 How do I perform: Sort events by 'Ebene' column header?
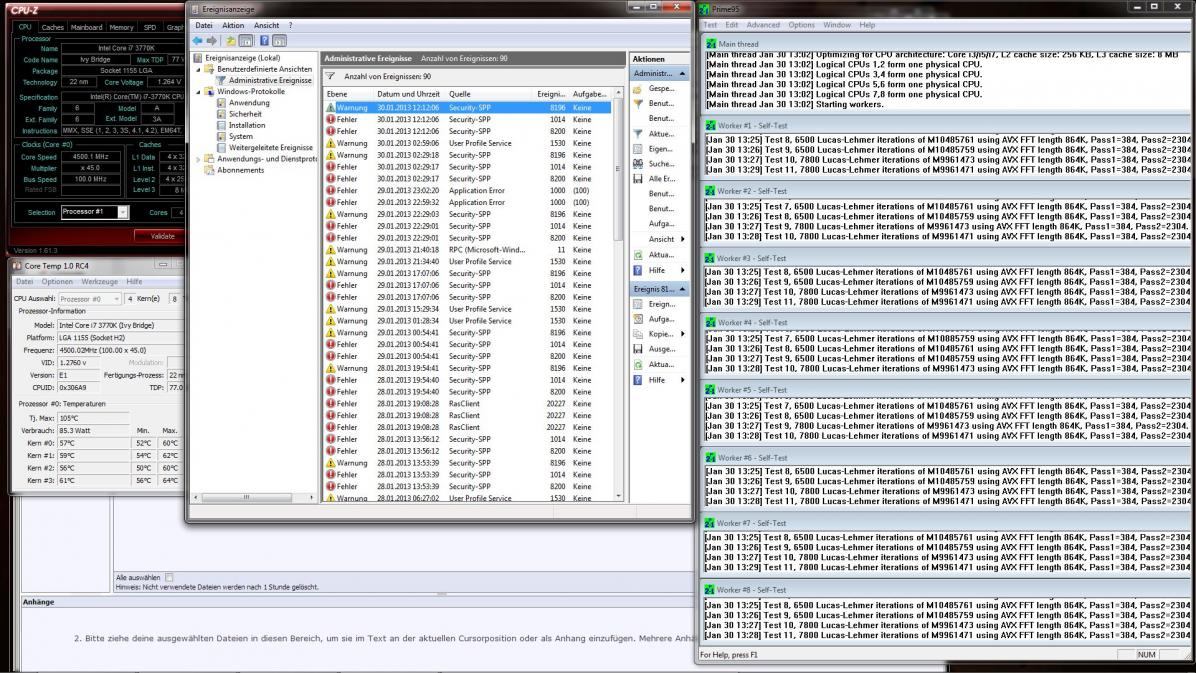(348, 94)
